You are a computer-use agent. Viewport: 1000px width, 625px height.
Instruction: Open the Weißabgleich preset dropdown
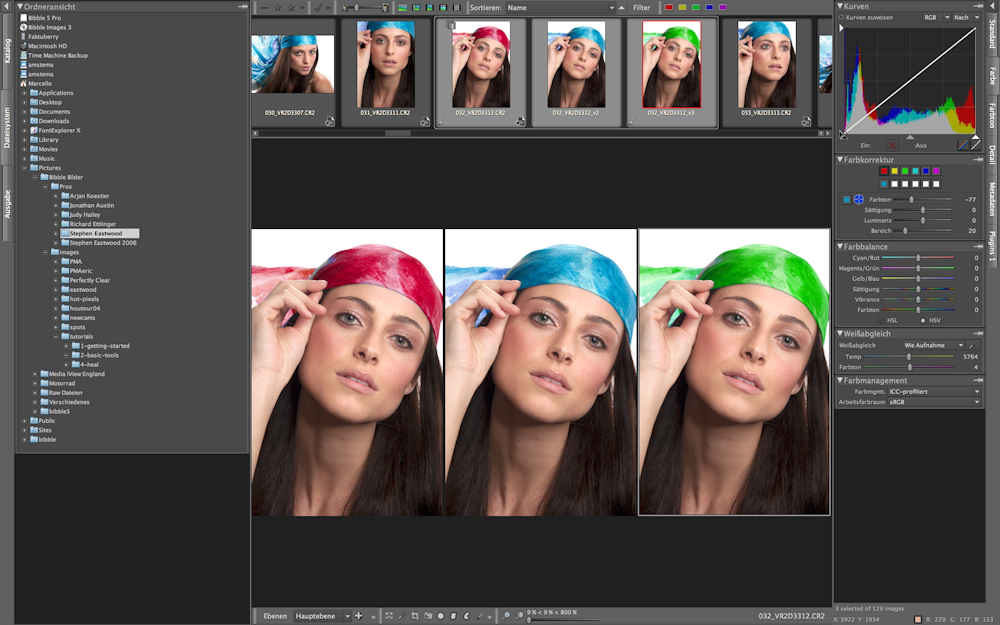point(933,345)
